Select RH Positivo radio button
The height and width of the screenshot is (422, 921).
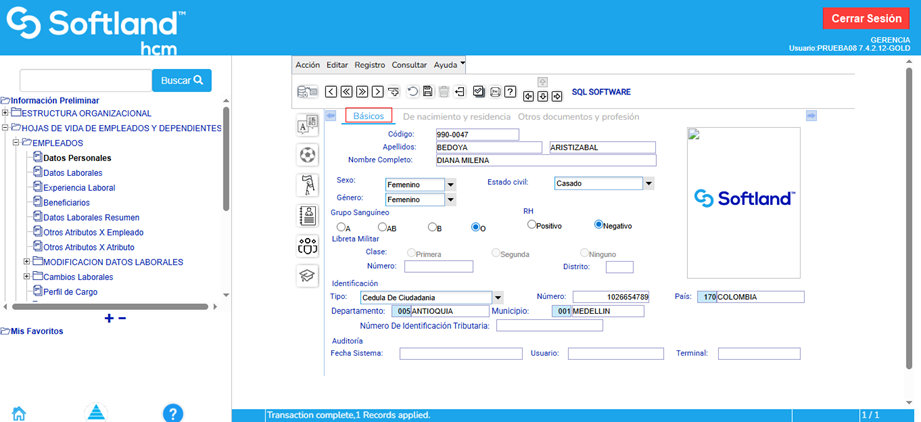coord(532,225)
